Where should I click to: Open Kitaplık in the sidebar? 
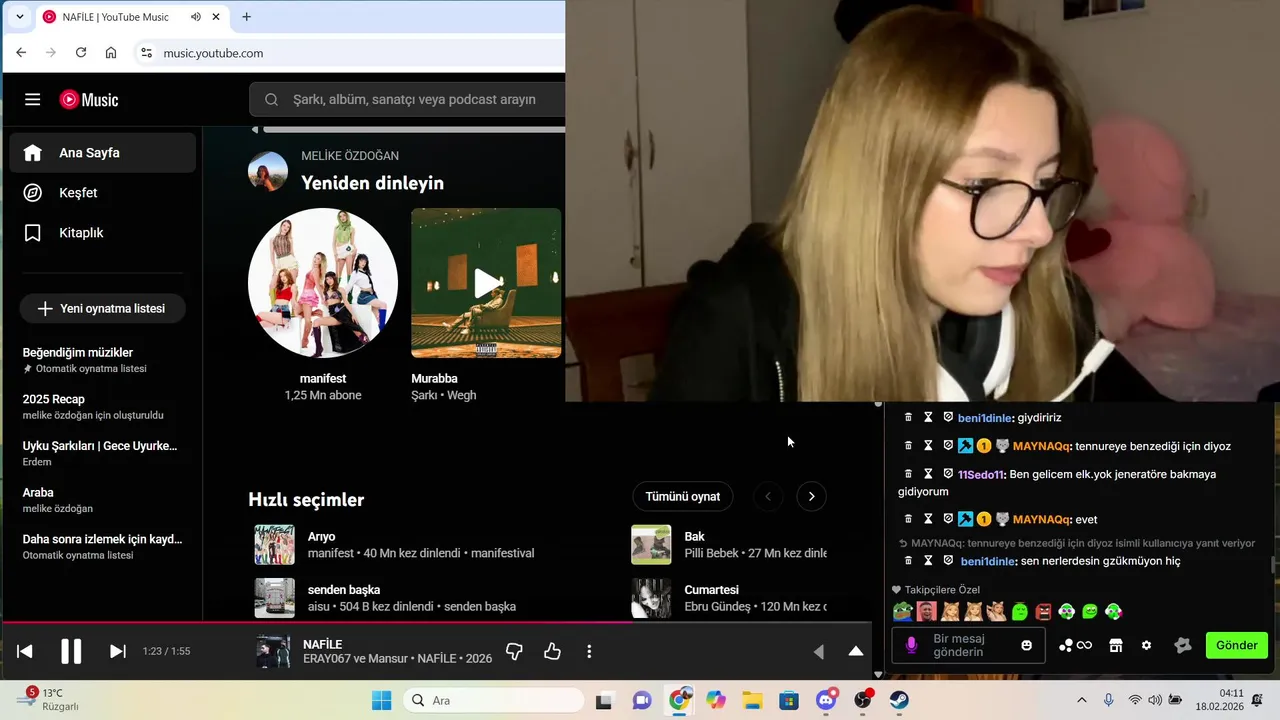tap(103, 233)
